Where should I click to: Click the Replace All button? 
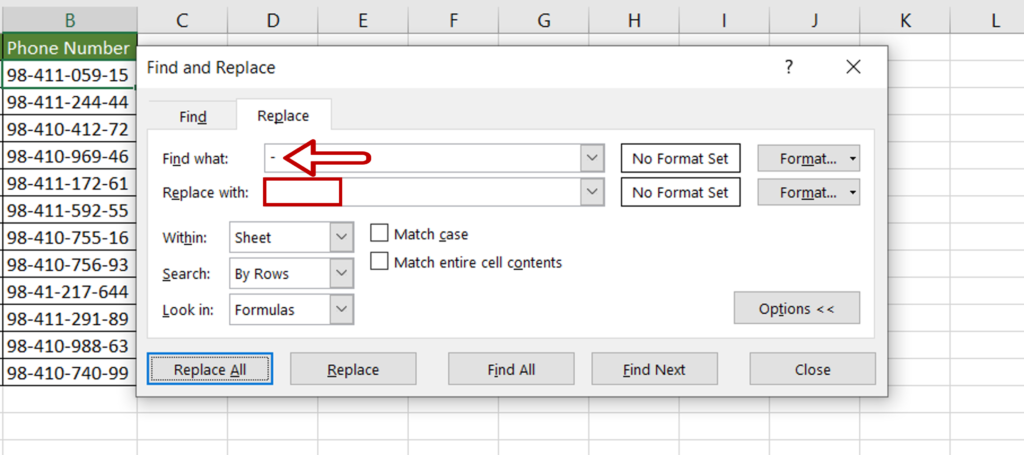pos(210,369)
